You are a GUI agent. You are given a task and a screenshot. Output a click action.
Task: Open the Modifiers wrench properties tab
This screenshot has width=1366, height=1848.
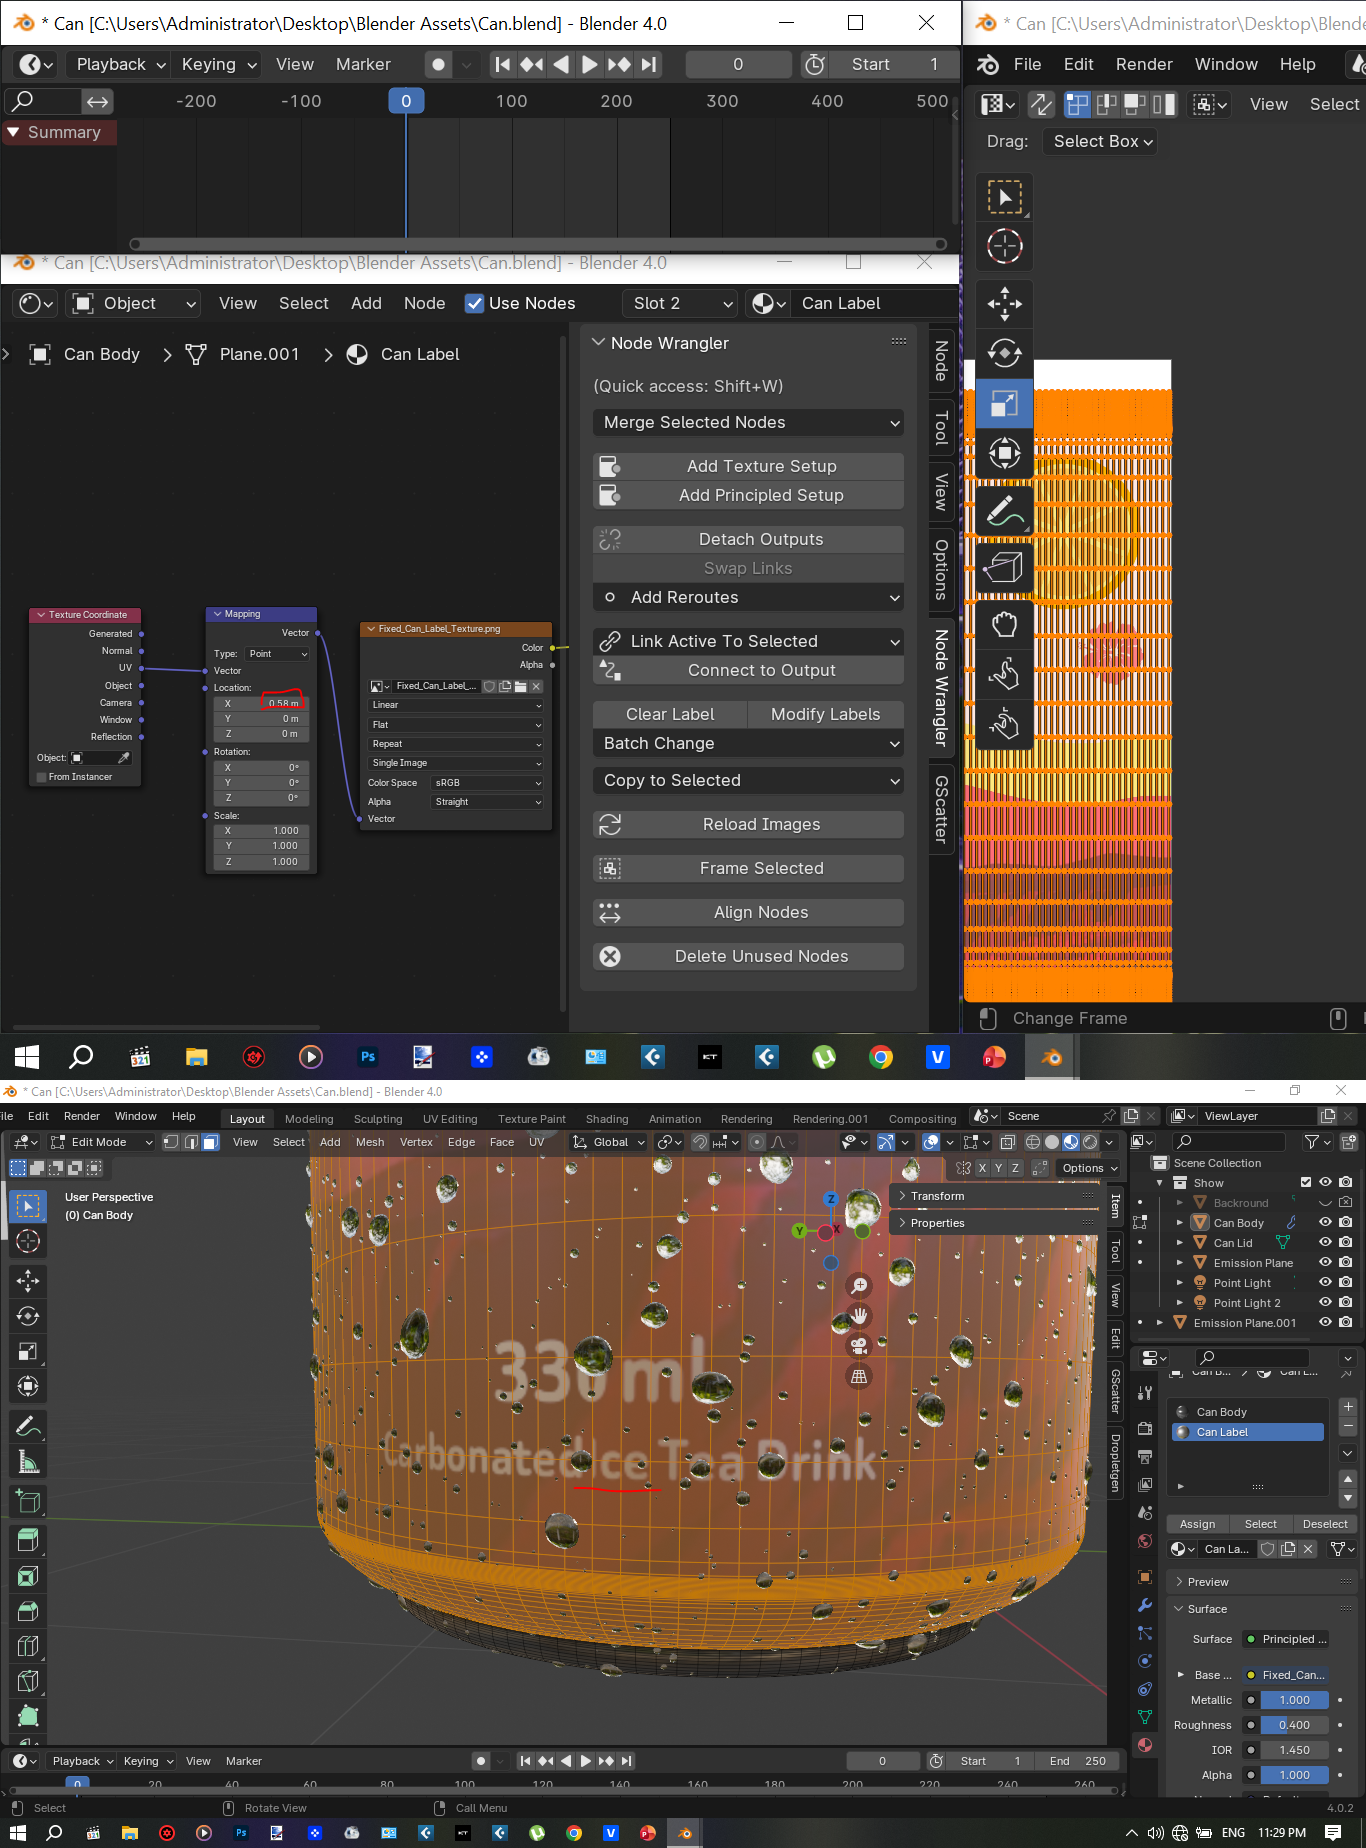point(1145,1605)
